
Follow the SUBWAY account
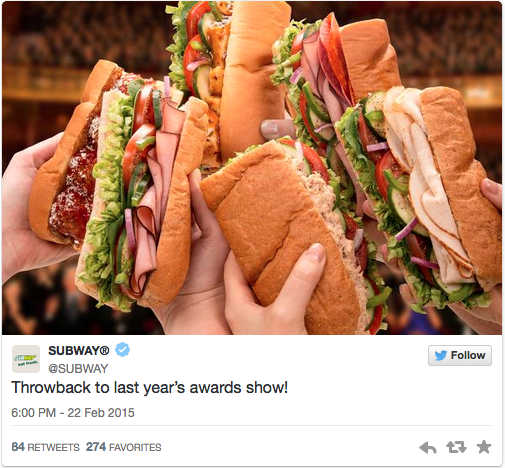pos(460,355)
